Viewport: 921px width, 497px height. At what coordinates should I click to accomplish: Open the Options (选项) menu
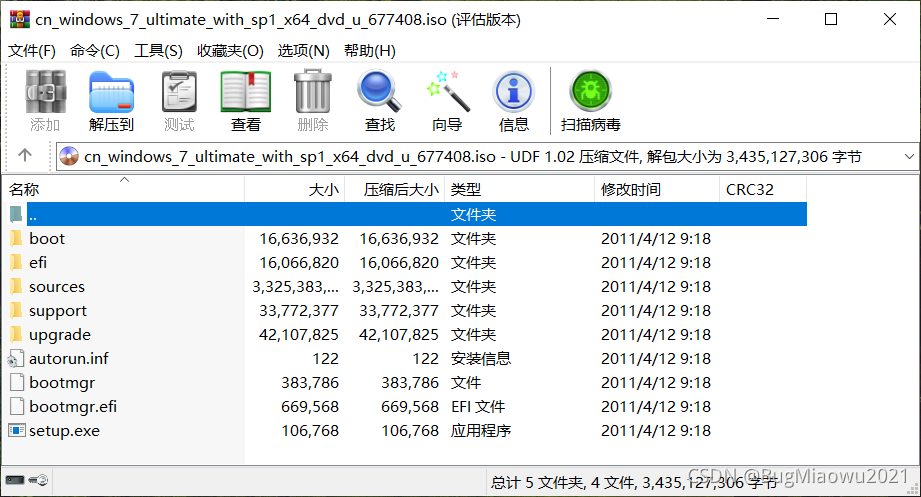(x=304, y=51)
